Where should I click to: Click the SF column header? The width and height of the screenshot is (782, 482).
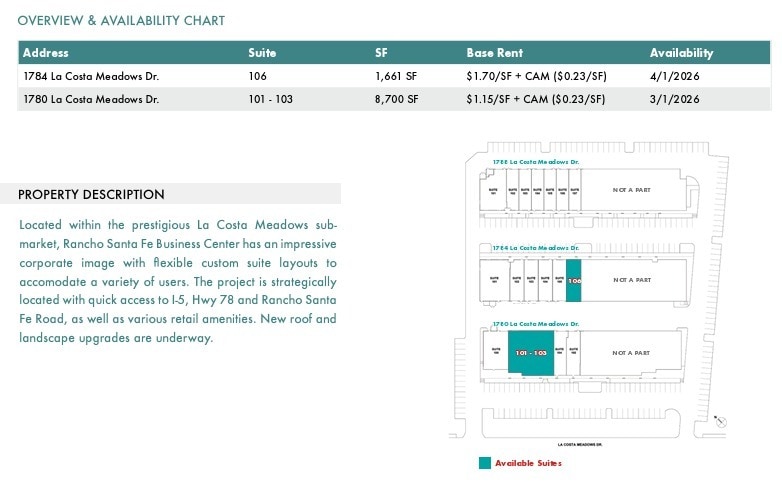pos(381,53)
